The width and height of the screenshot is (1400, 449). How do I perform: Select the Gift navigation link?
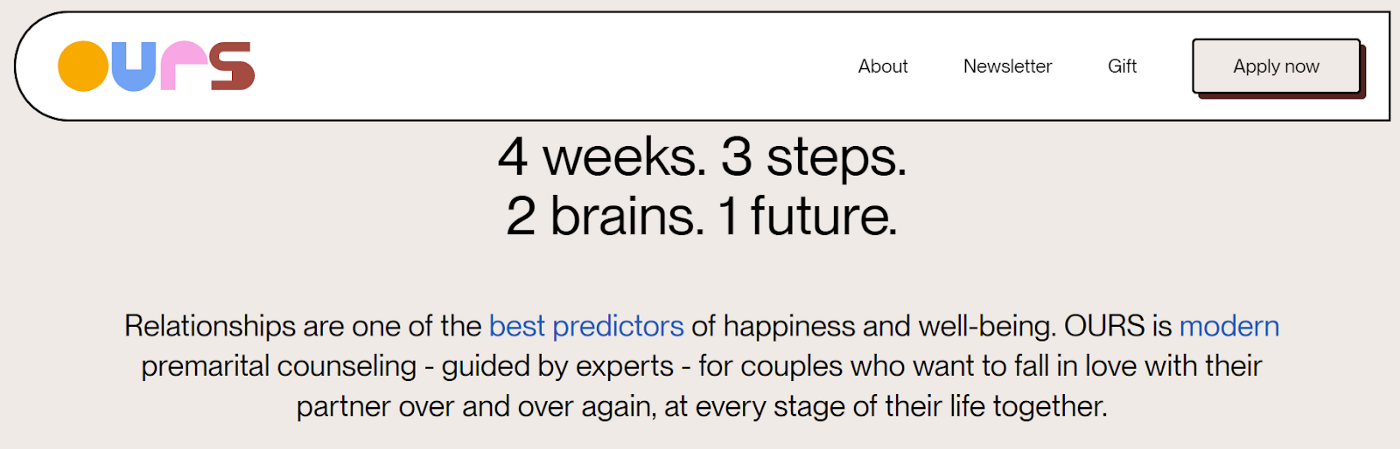tap(1122, 67)
